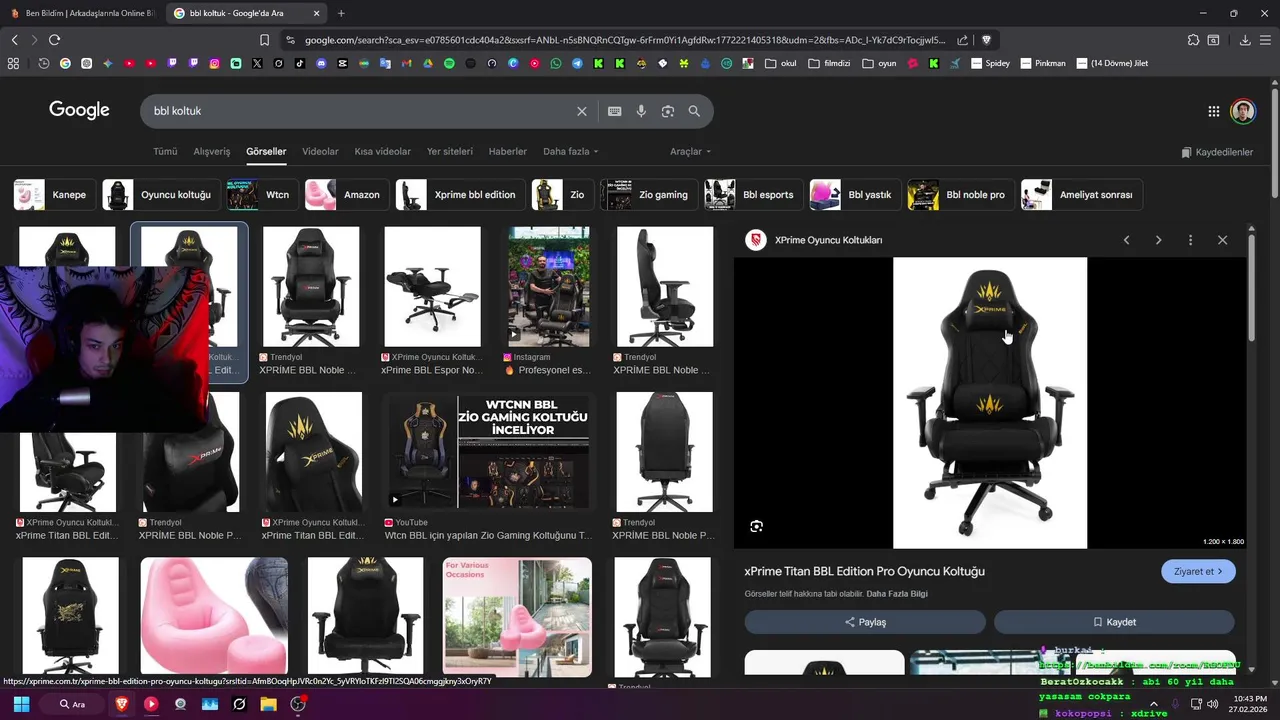Open a new browser tab
1280x720 pixels.
pyautogui.click(x=341, y=13)
